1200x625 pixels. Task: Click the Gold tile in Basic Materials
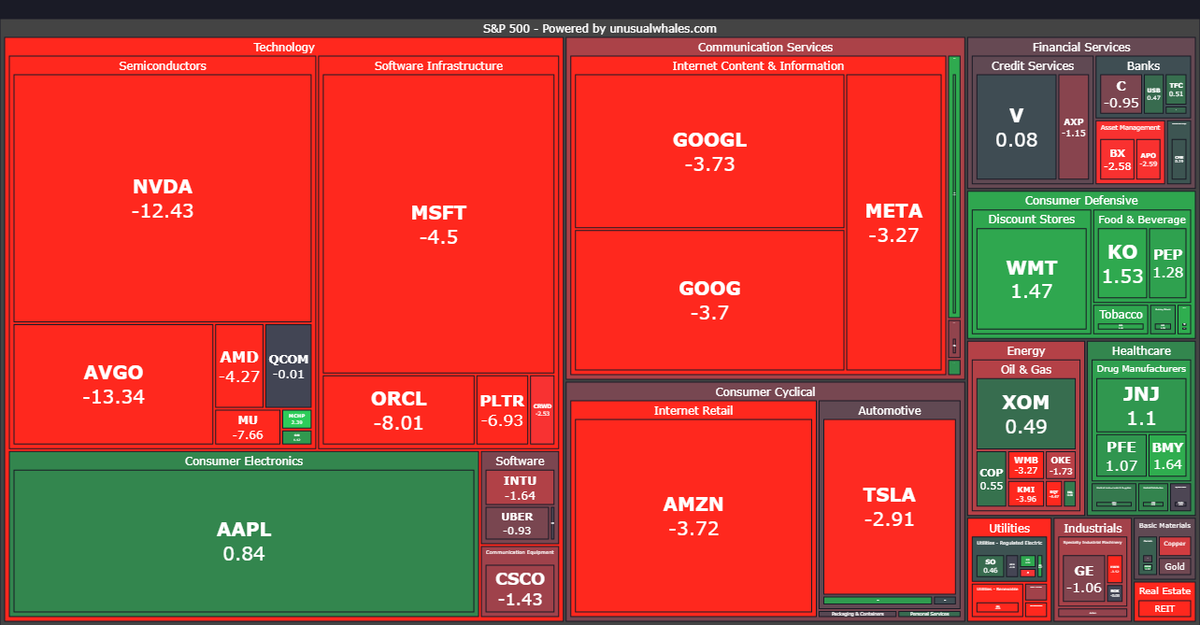(1174, 567)
